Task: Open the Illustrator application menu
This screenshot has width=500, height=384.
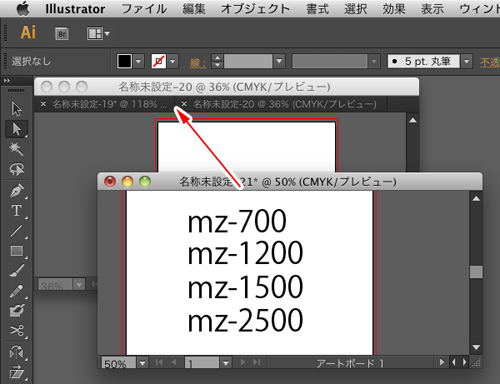Action: point(75,9)
